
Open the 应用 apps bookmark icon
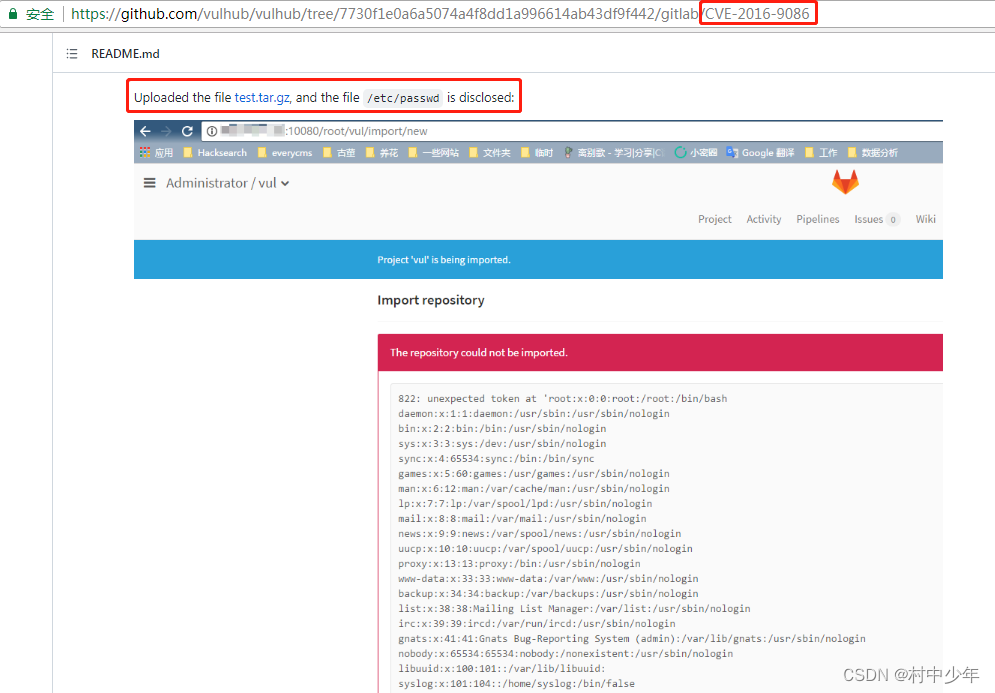tap(156, 152)
